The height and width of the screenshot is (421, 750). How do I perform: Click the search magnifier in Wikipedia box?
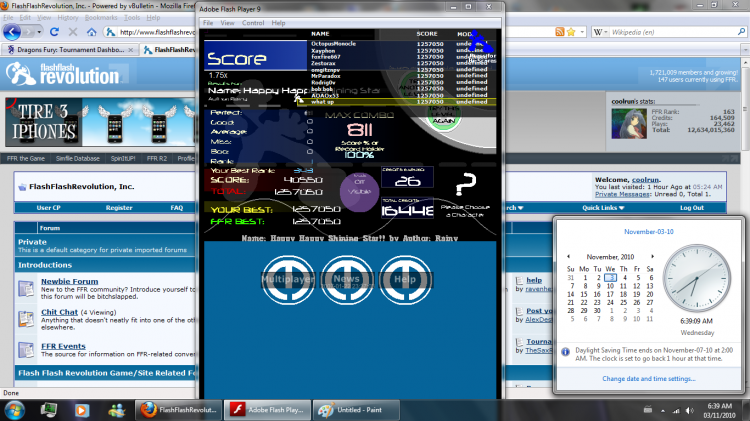741,32
